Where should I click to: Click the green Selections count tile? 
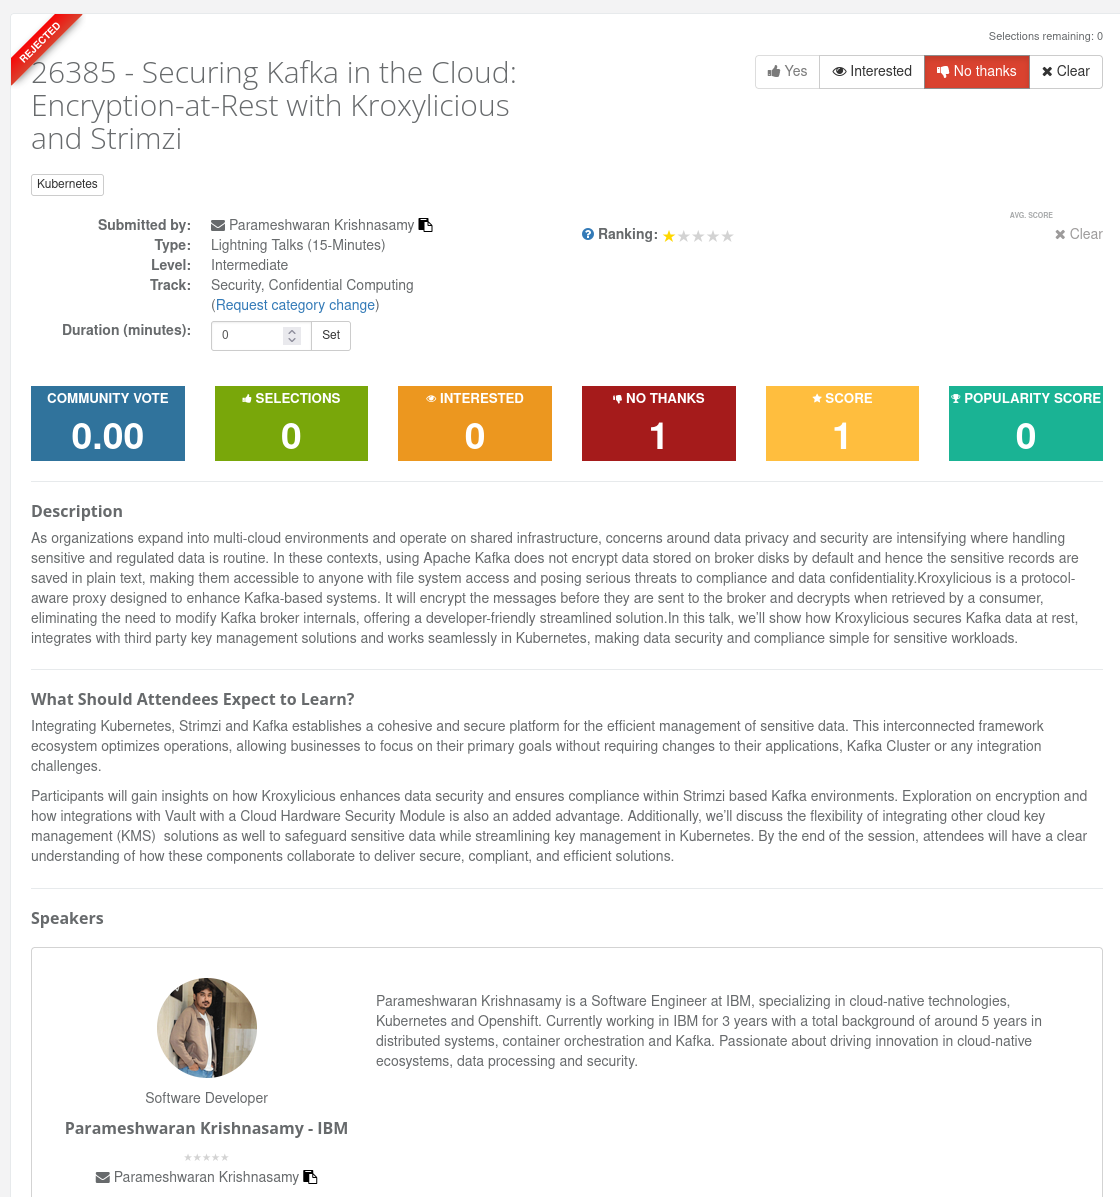[291, 423]
